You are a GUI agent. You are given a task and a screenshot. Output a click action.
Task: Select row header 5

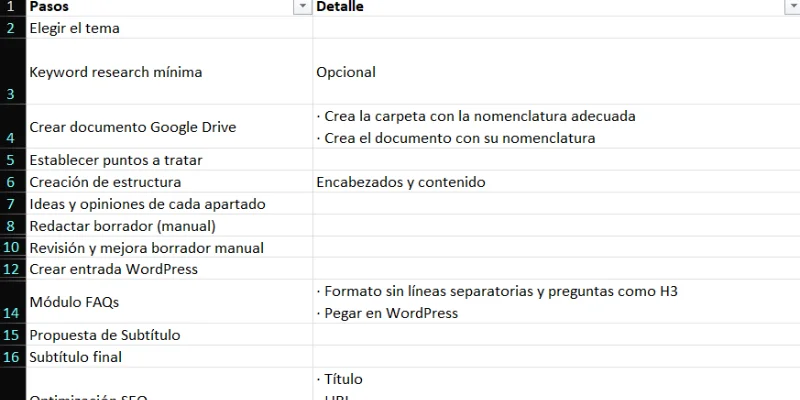pos(13,160)
